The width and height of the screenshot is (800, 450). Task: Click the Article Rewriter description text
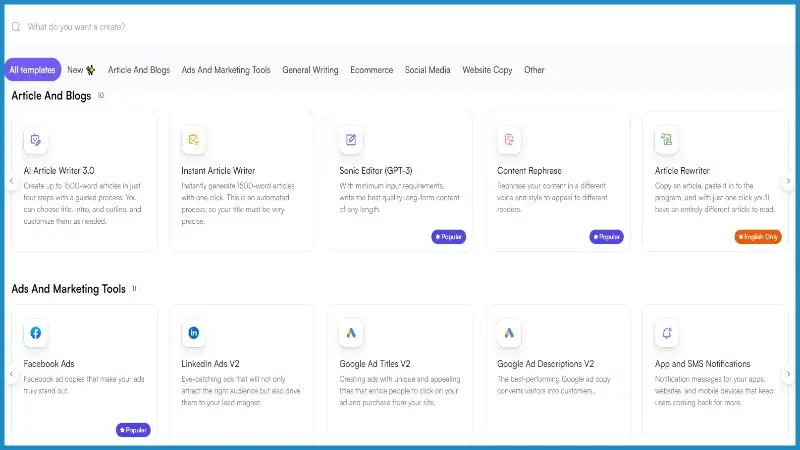pyautogui.click(x=715, y=197)
